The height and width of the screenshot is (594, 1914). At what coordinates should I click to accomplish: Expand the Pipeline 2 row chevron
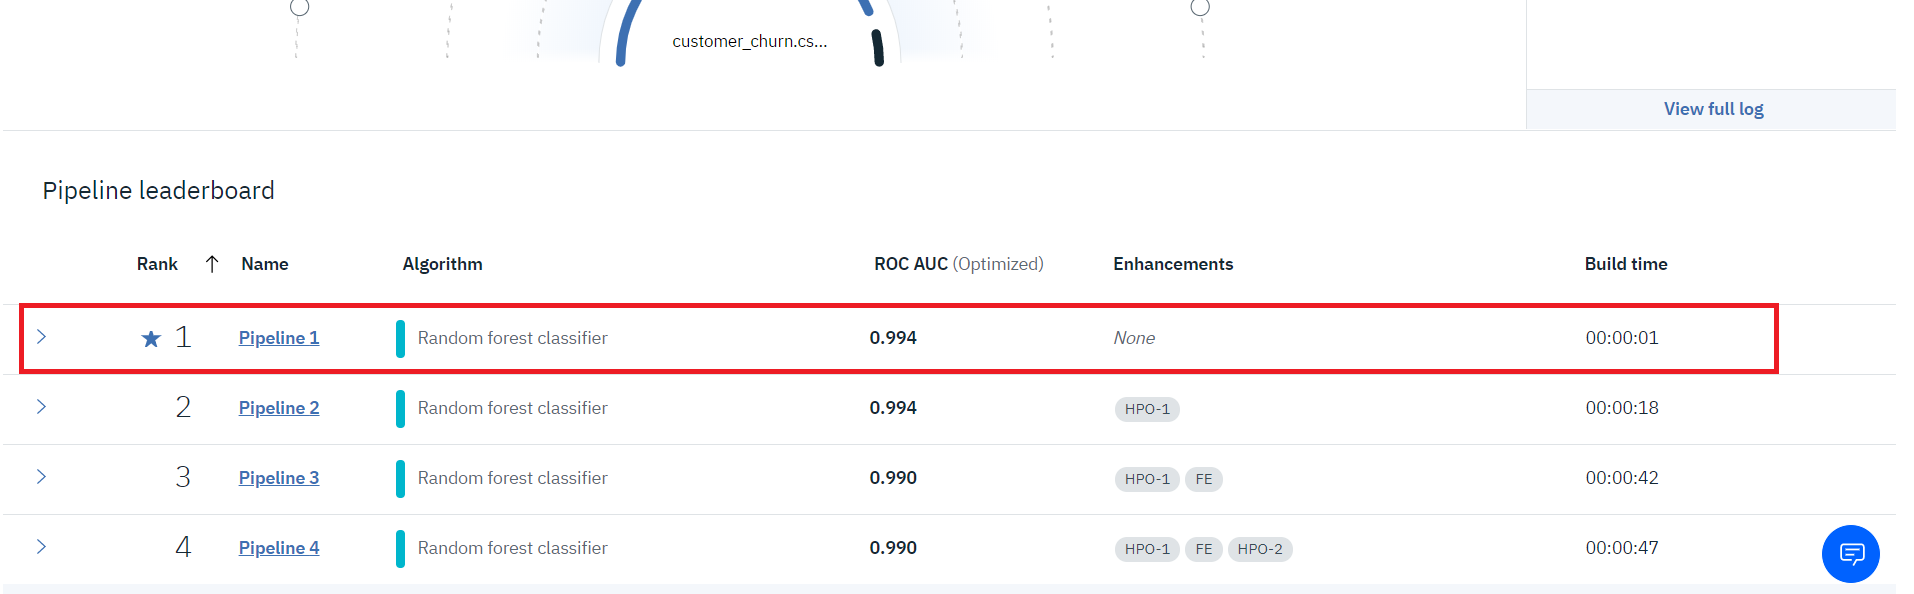point(41,407)
